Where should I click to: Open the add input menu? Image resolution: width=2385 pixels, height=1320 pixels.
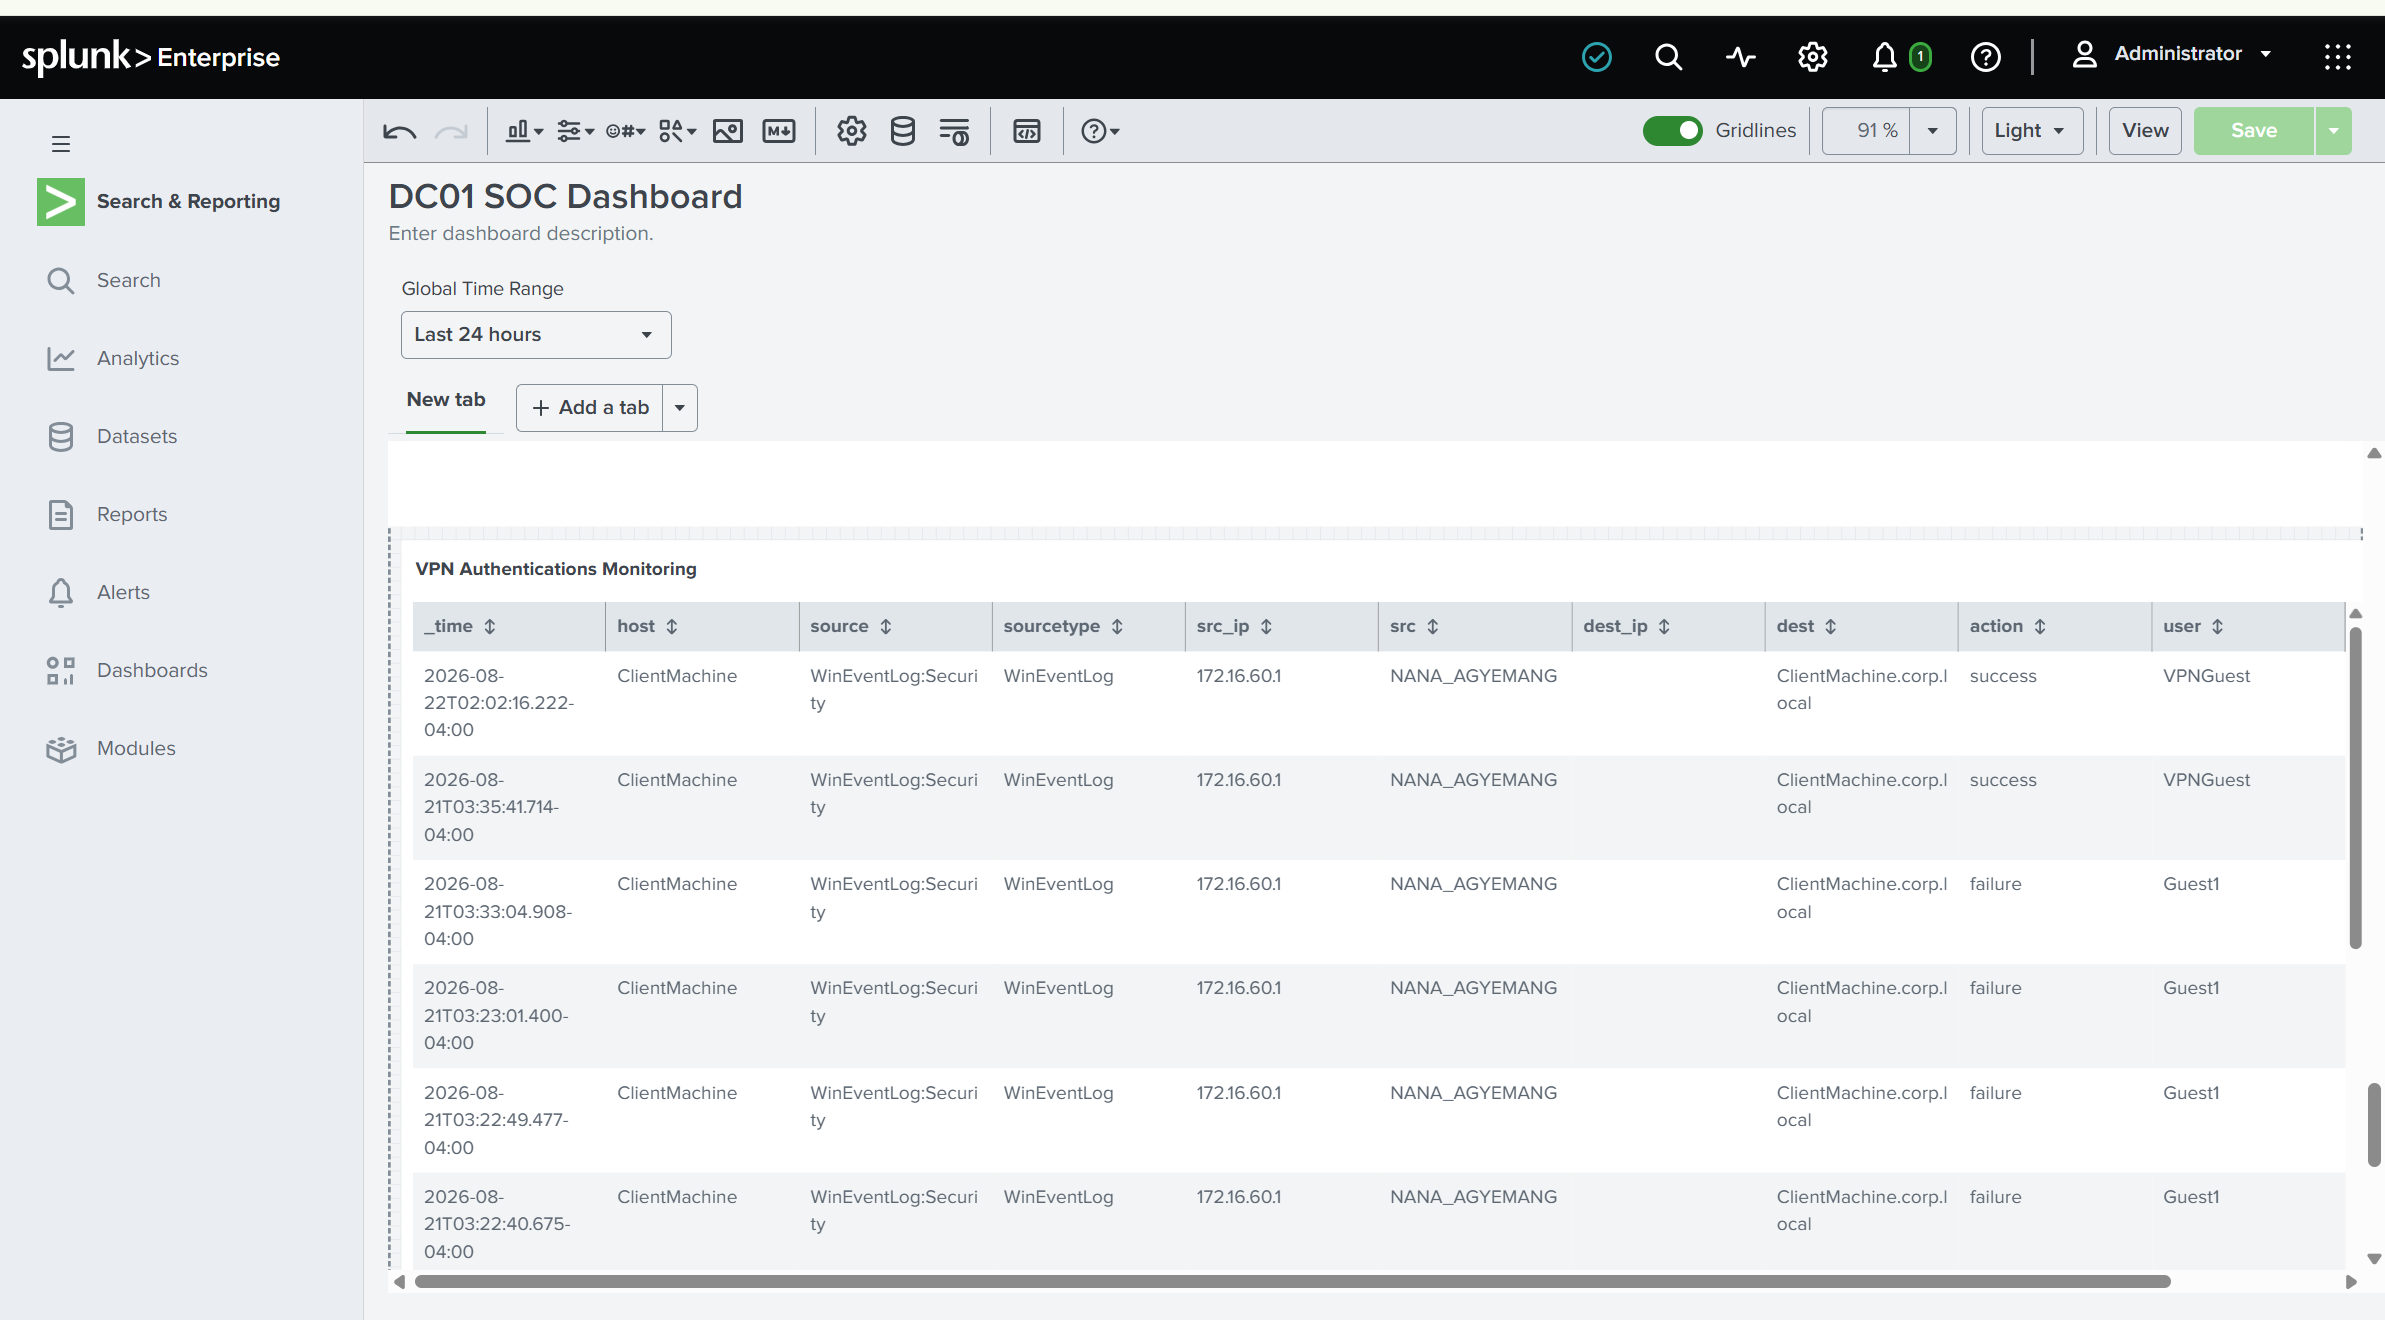[575, 131]
